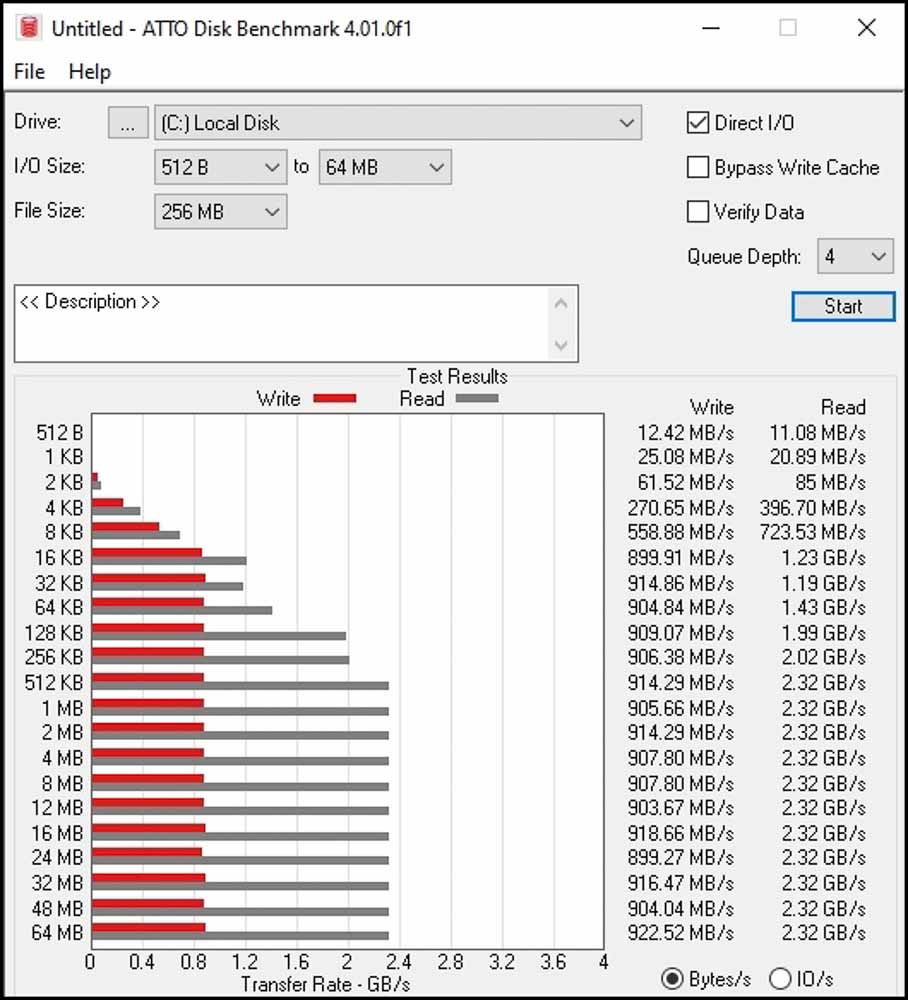The width and height of the screenshot is (908, 1000).
Task: Open the 64 MB maximum I/O size dropdown
Action: tap(385, 167)
